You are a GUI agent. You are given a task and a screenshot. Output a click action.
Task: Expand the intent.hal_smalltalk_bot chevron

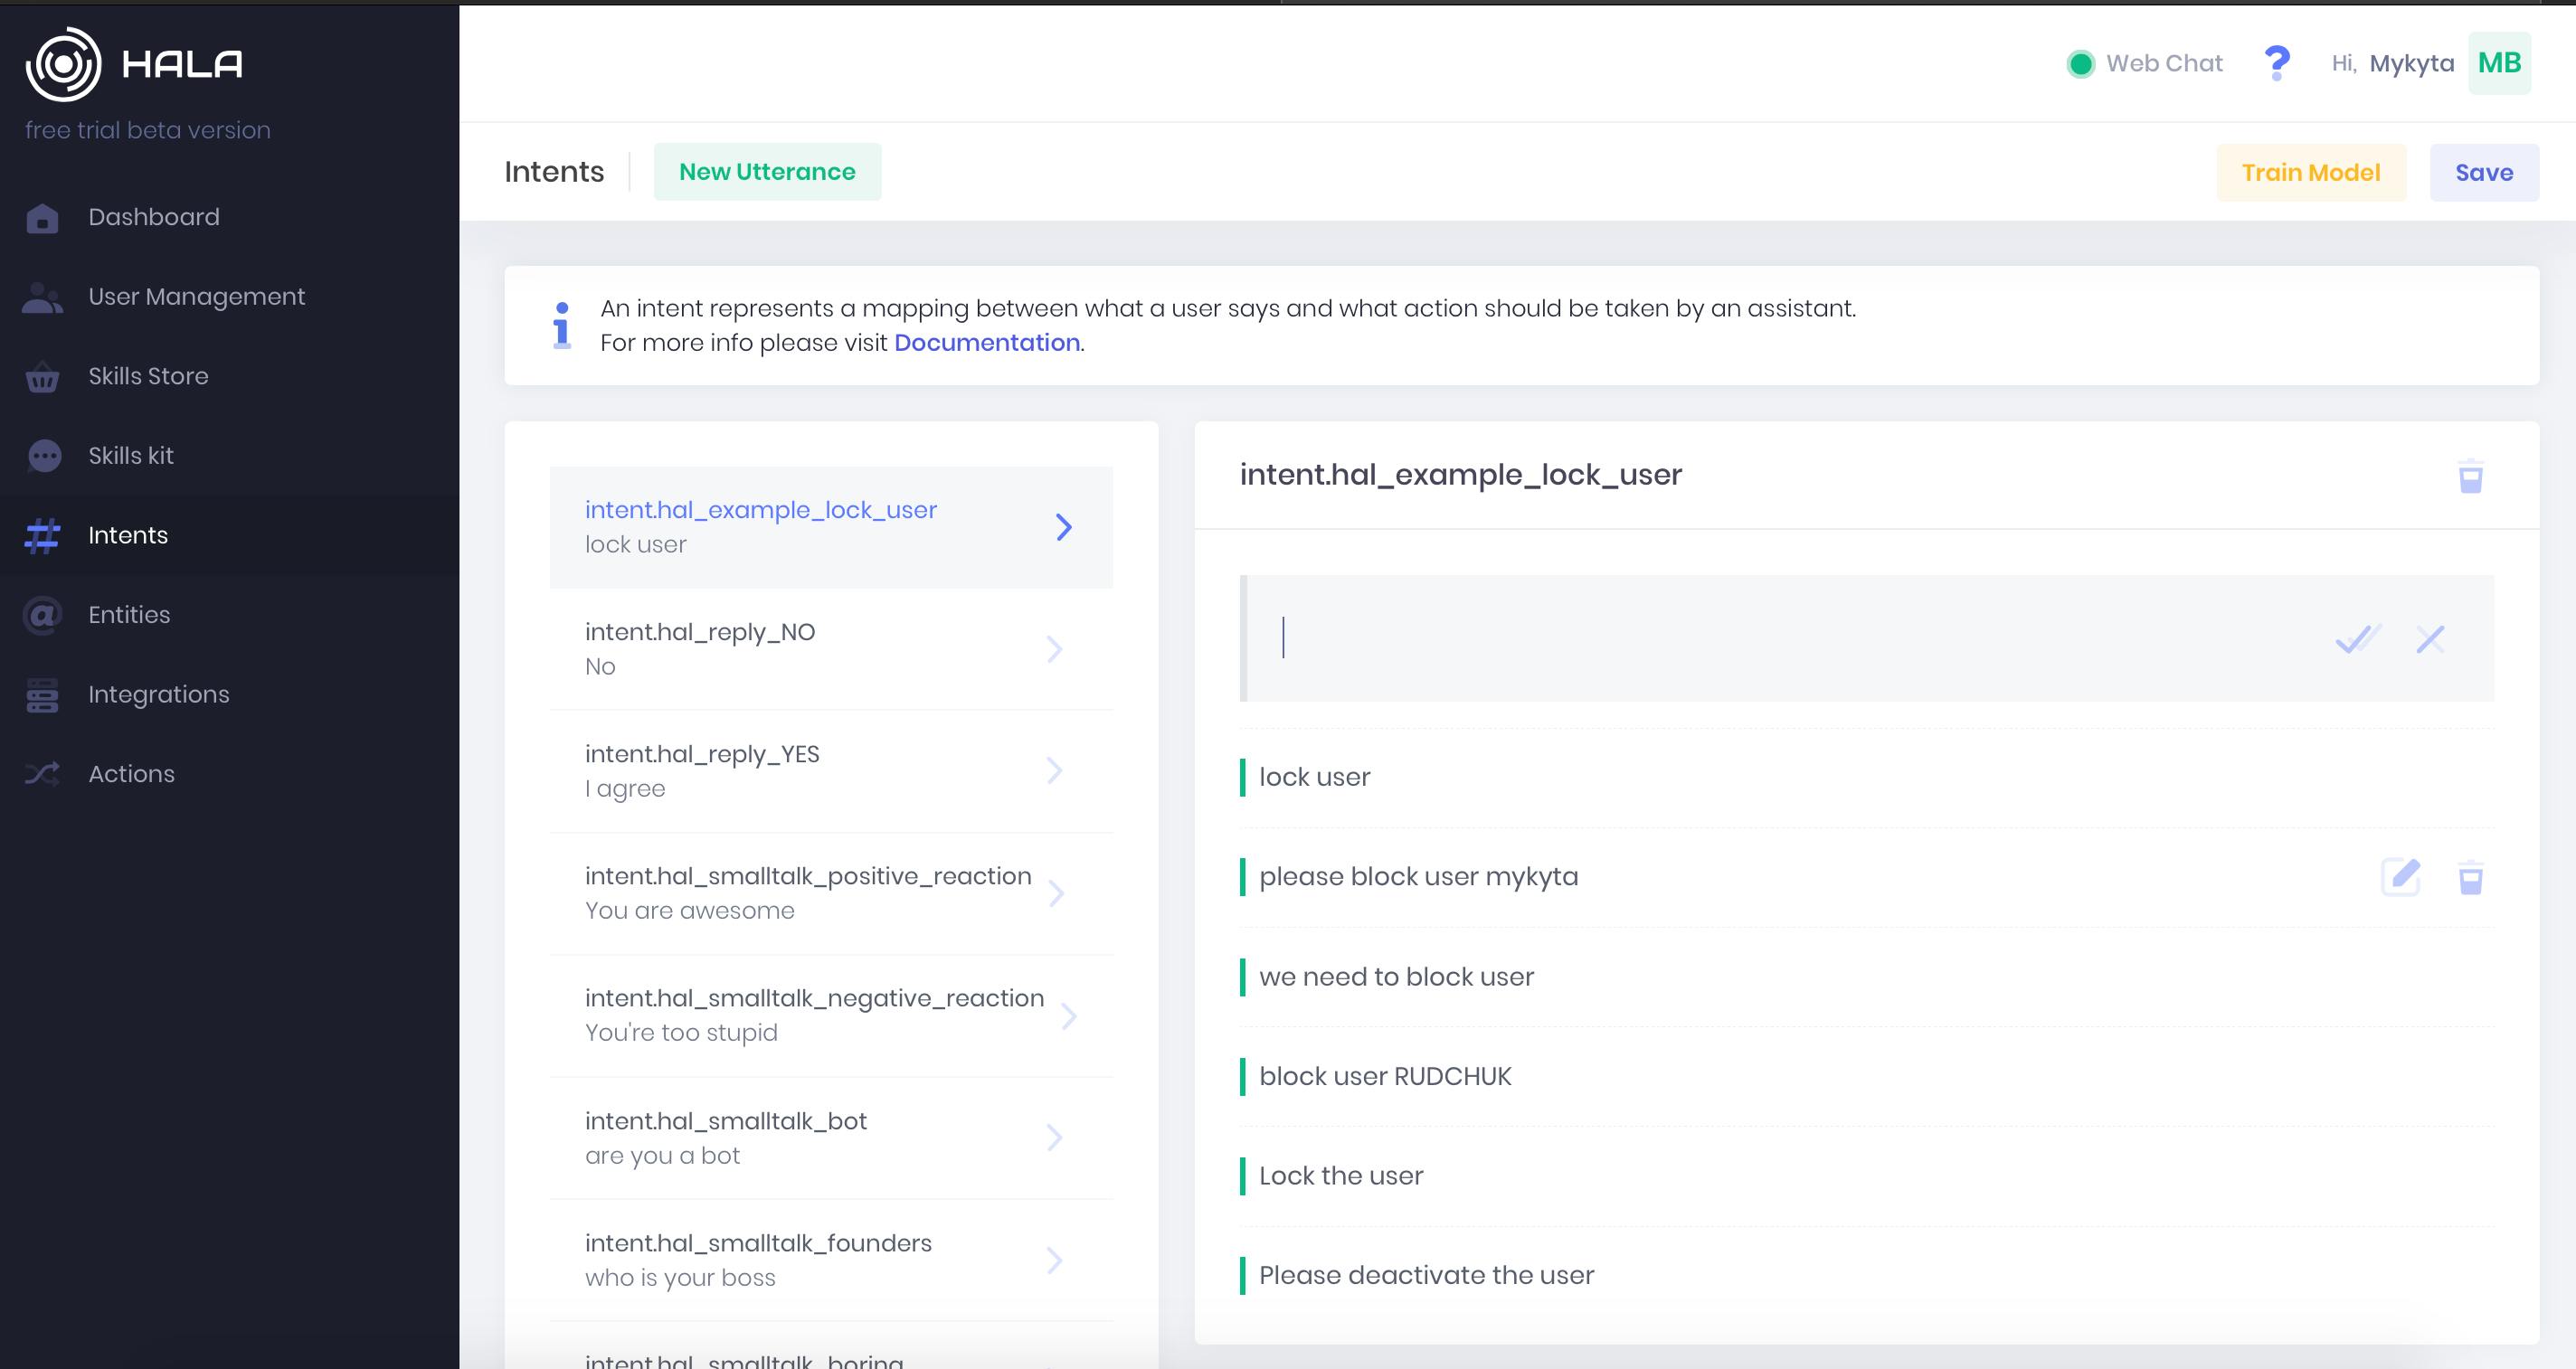[1054, 1137]
